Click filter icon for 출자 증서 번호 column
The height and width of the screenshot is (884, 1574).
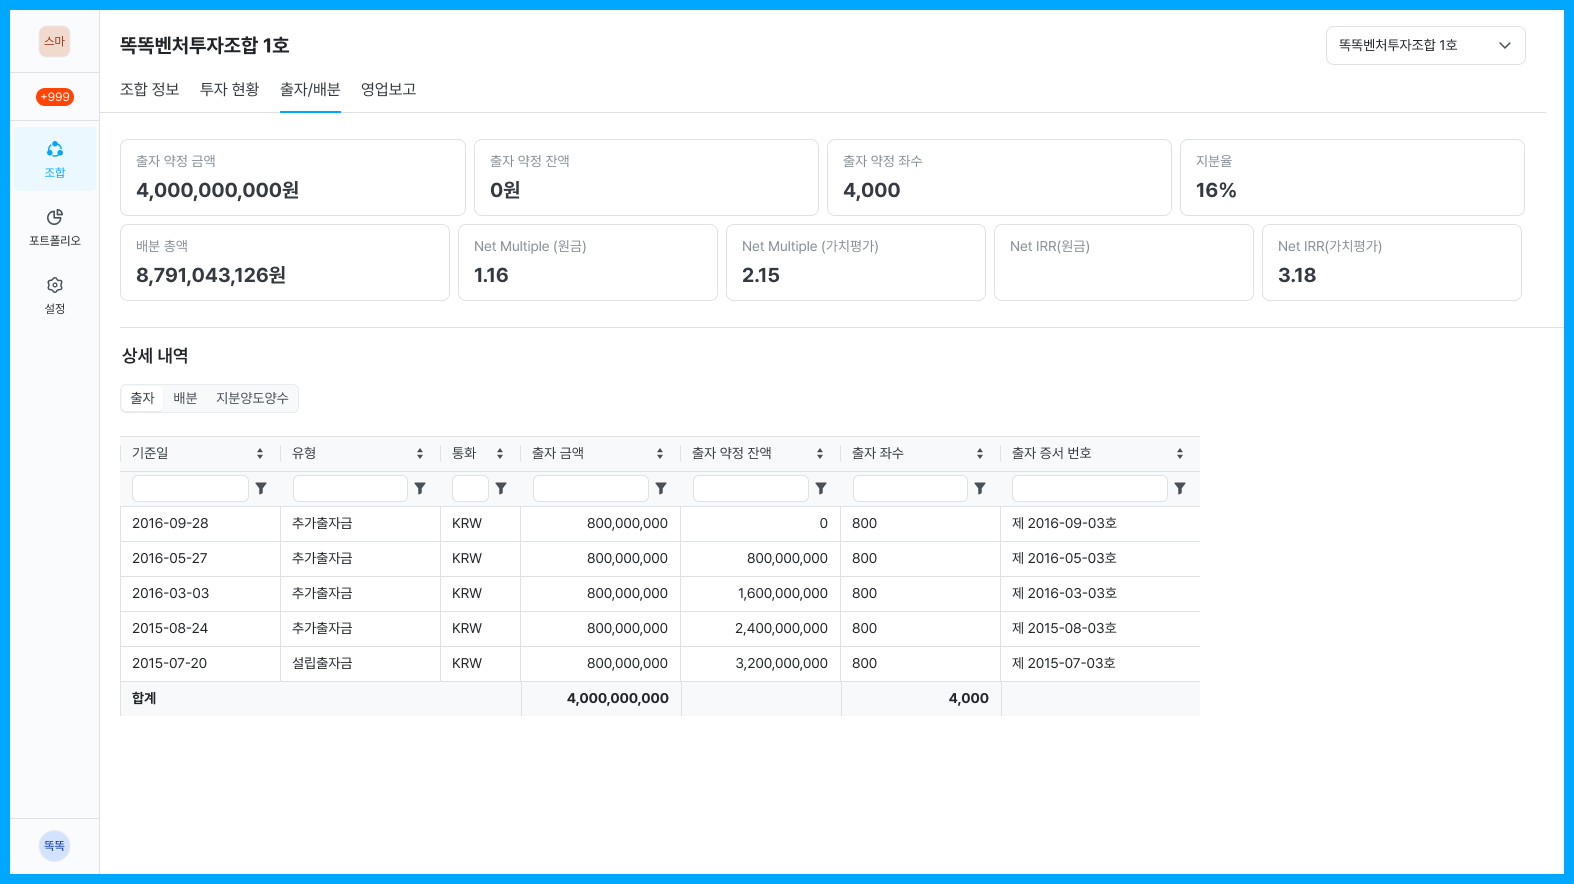(1180, 489)
